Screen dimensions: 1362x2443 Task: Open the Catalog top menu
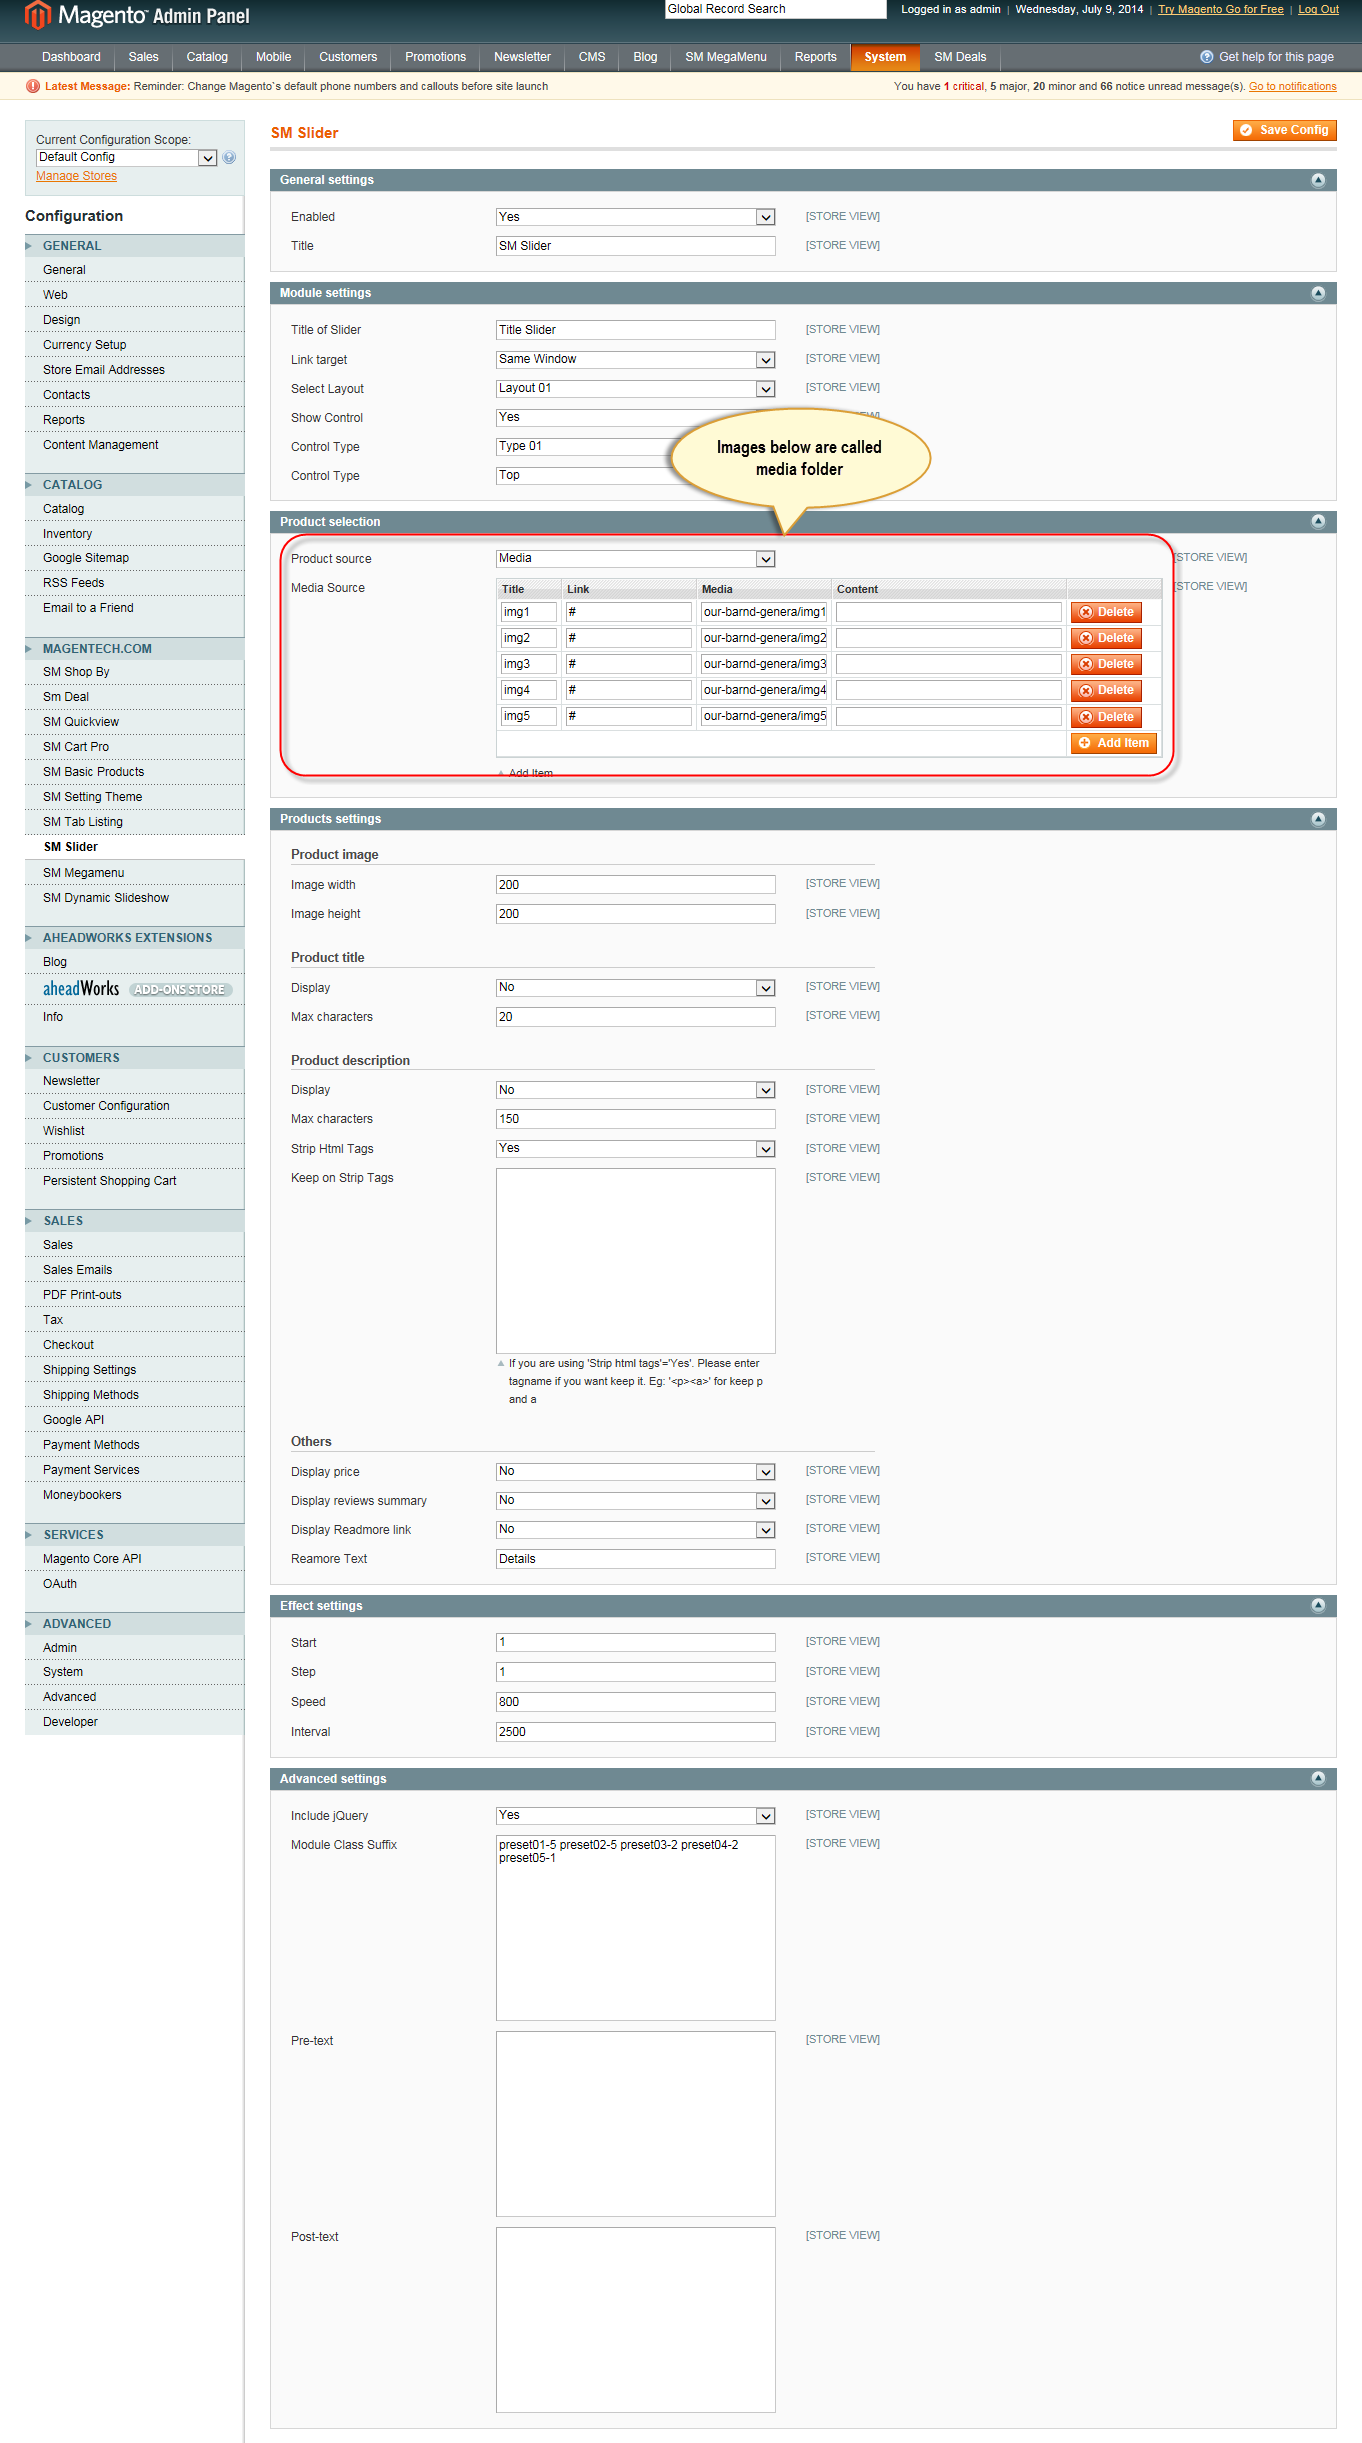[x=207, y=57]
